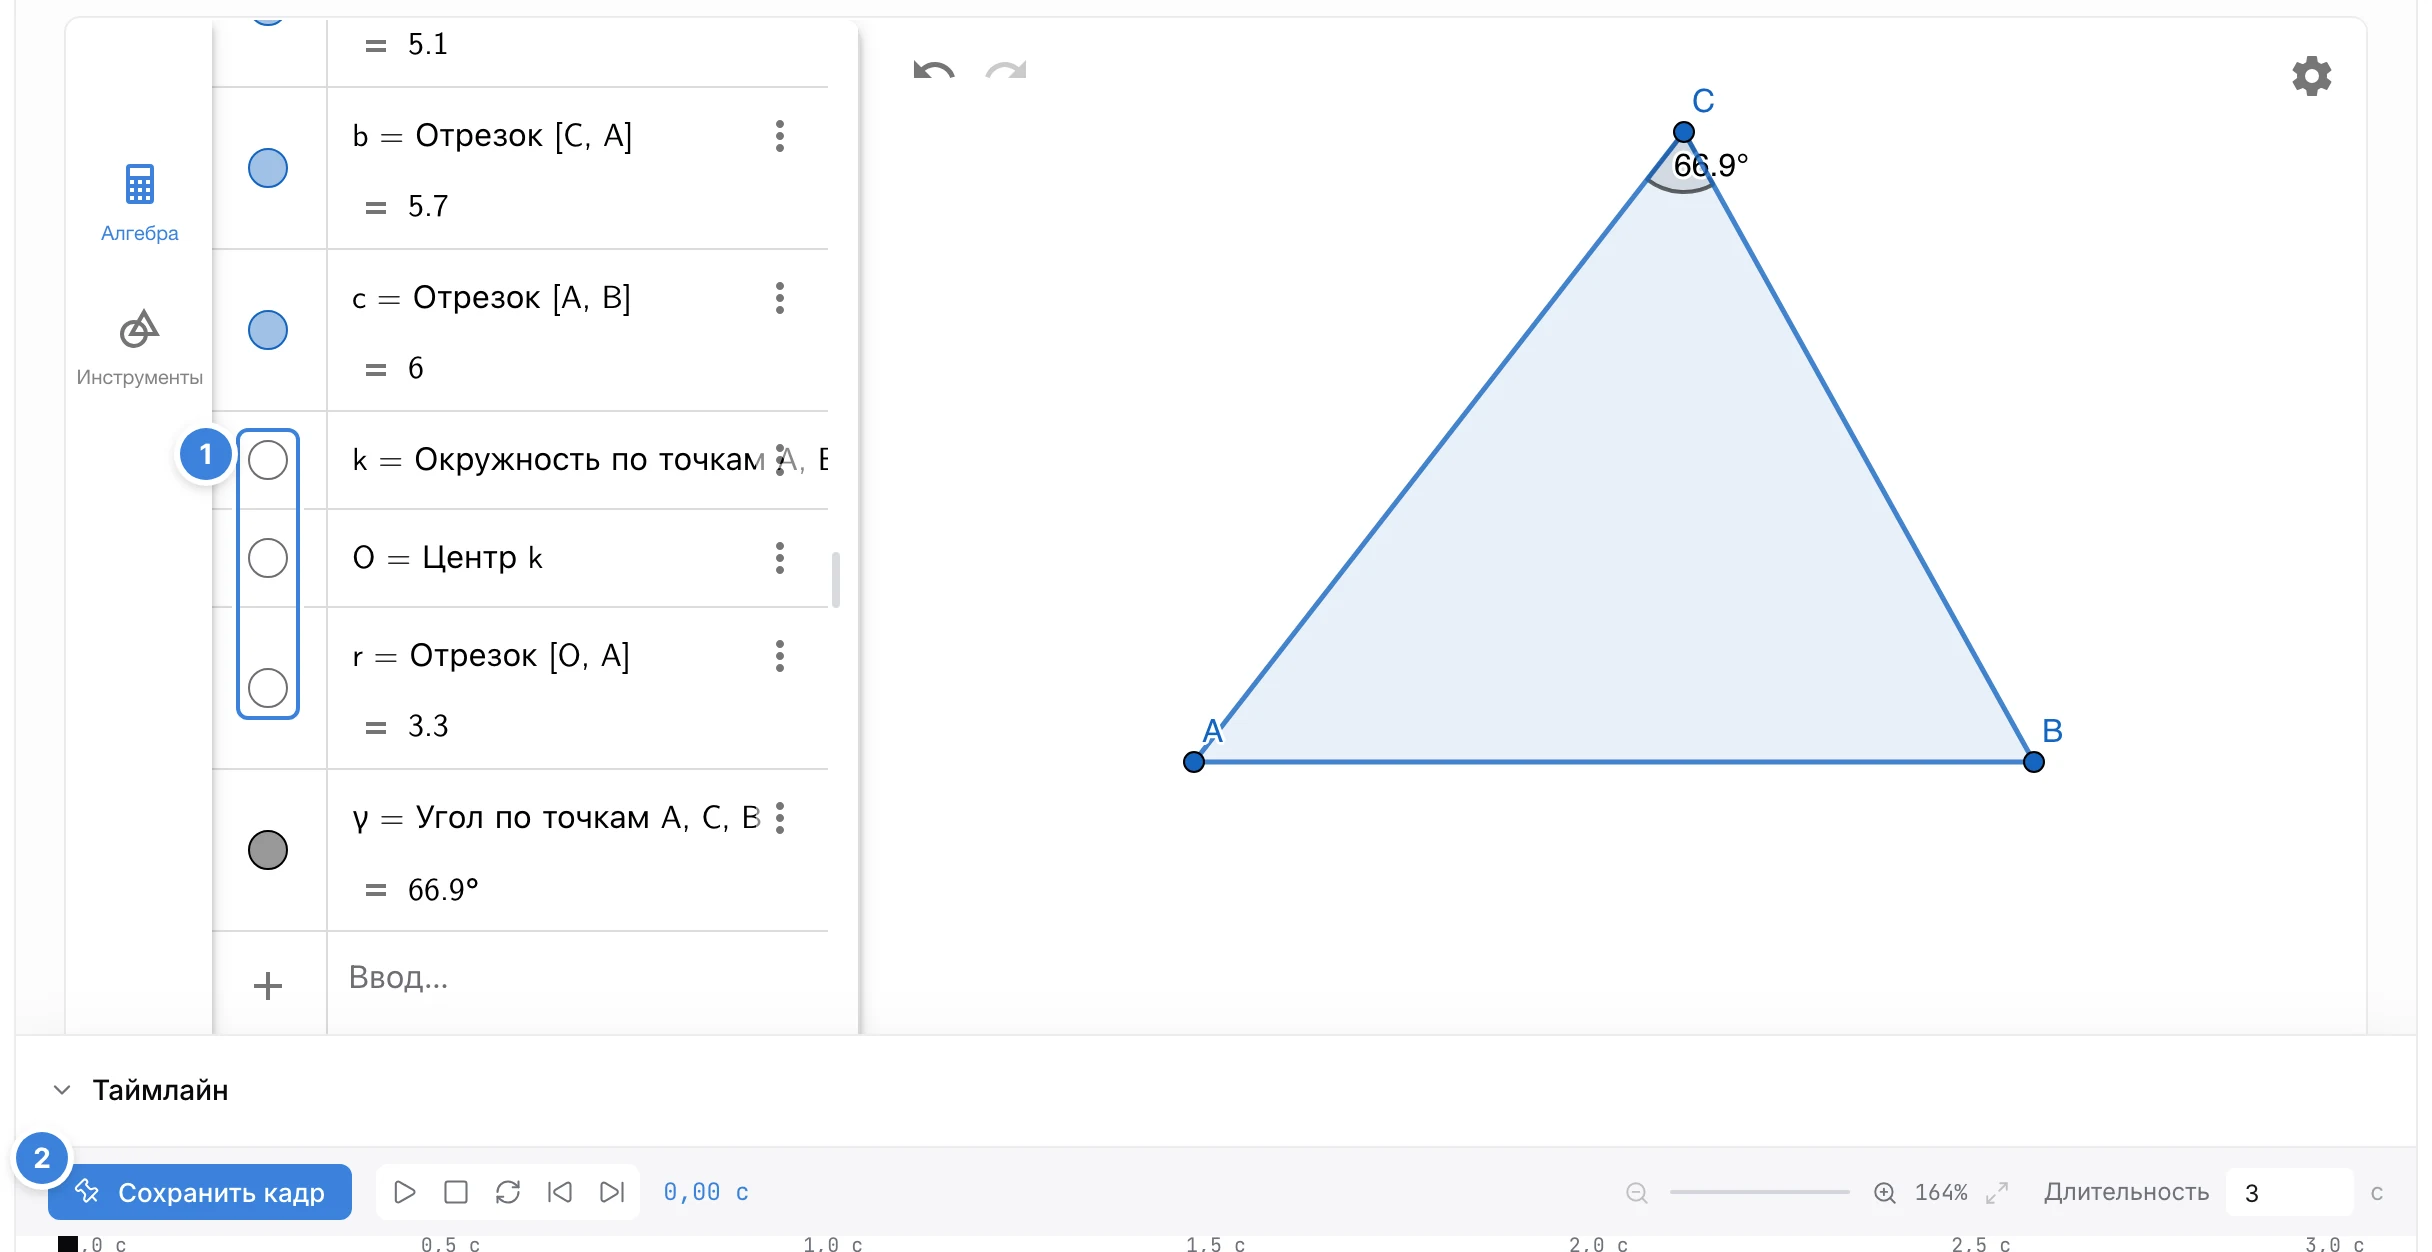
Task: Switch to the Инструменты tools tab
Action: click(140, 348)
